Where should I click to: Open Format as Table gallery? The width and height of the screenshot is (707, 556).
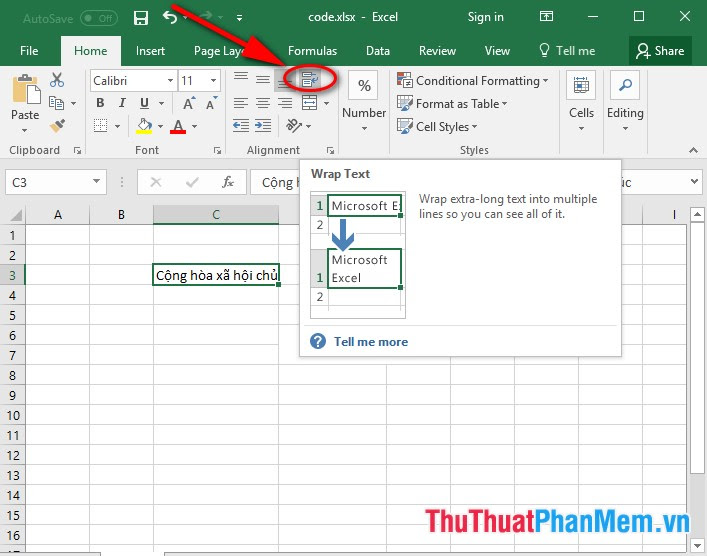[452, 103]
